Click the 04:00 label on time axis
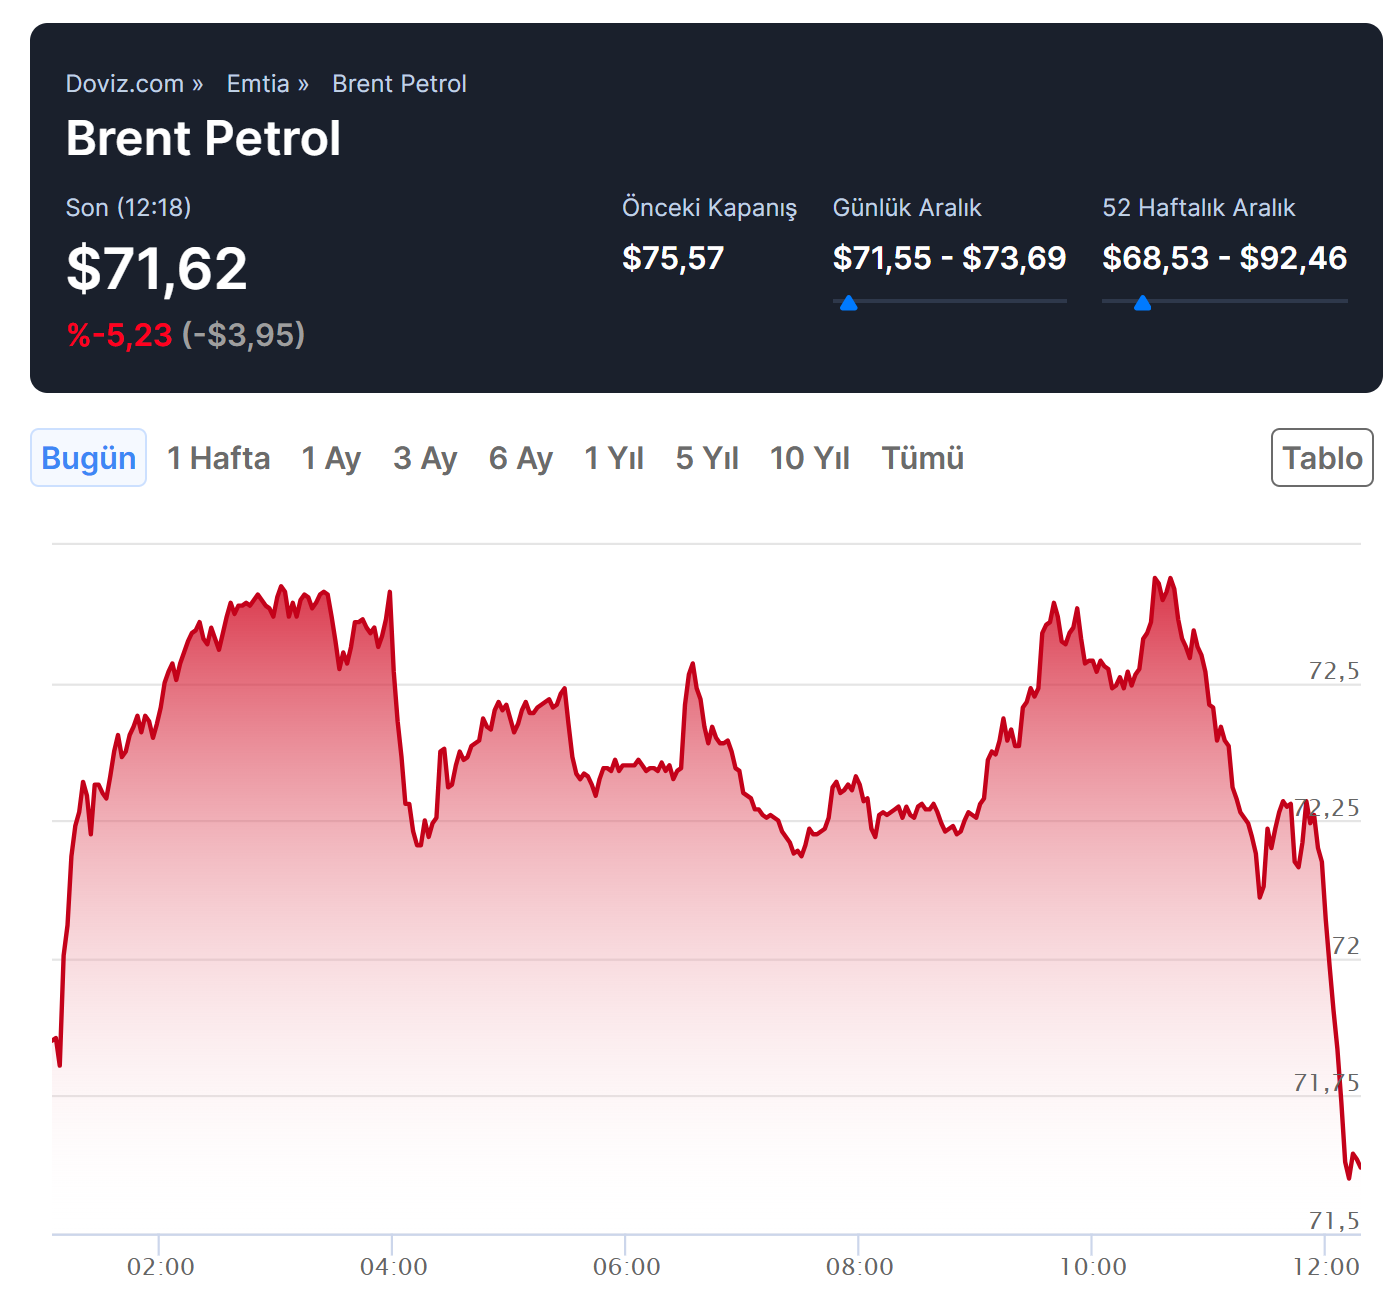1388x1306 pixels. [393, 1267]
